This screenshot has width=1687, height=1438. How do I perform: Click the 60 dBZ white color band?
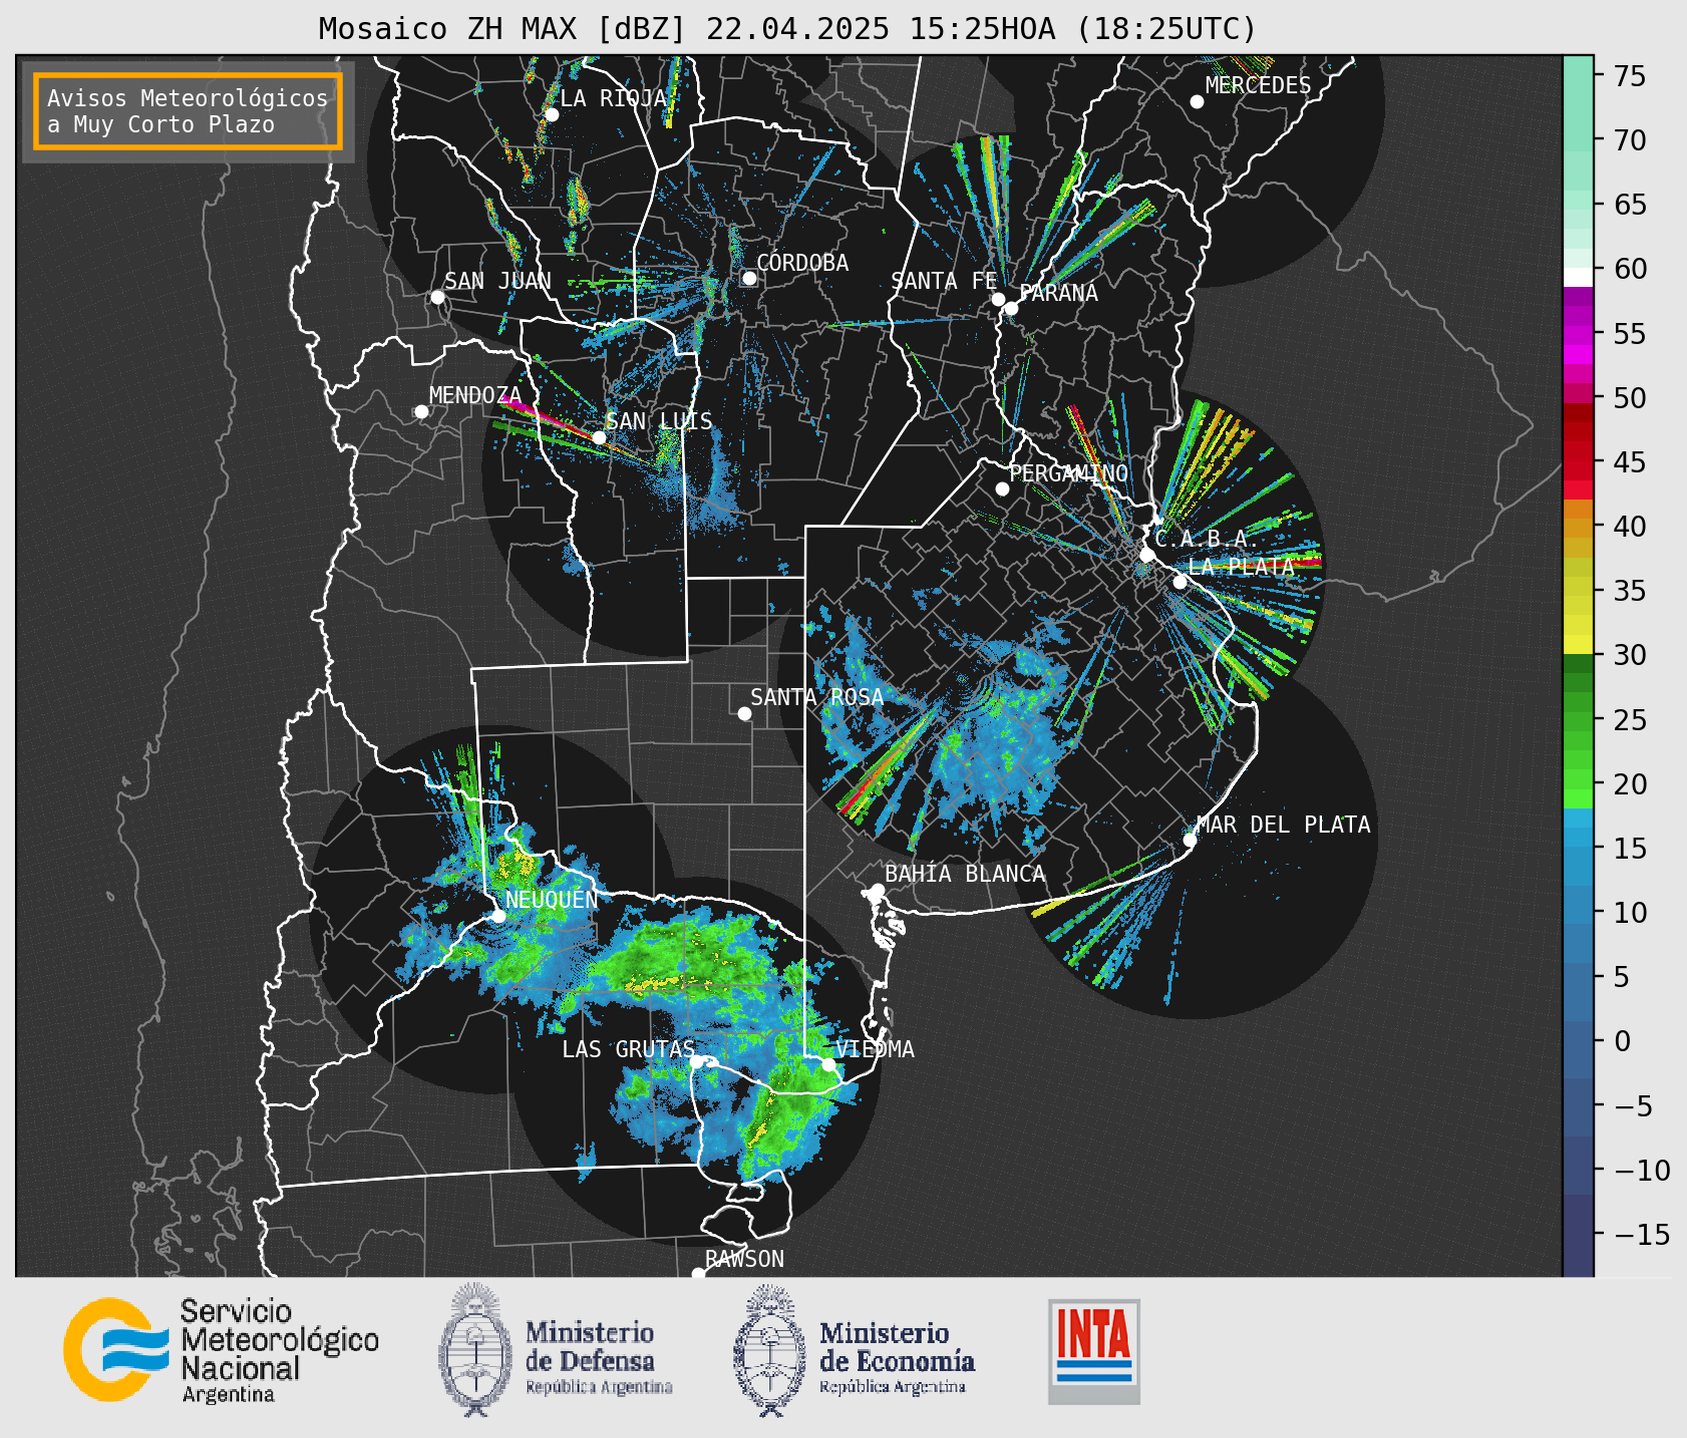point(1577,276)
